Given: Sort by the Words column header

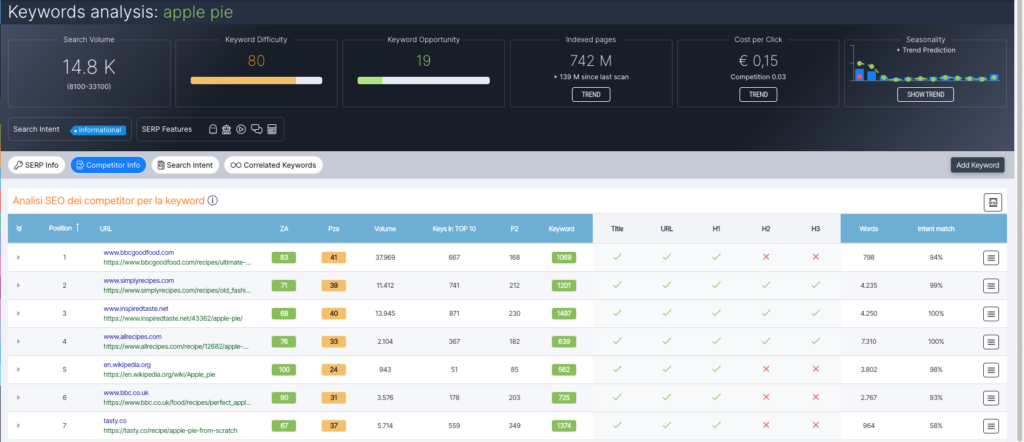Looking at the screenshot, I should (869, 229).
